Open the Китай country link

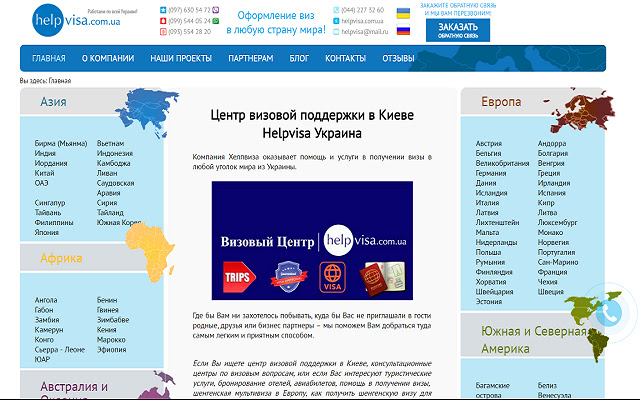click(x=44, y=173)
